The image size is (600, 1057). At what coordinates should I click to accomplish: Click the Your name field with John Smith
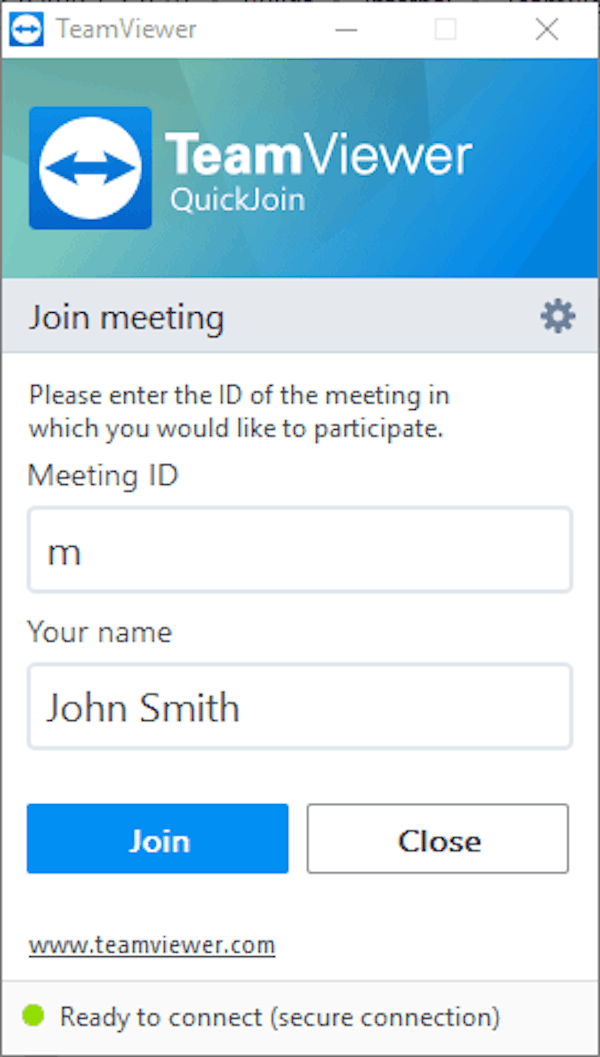tap(299, 706)
